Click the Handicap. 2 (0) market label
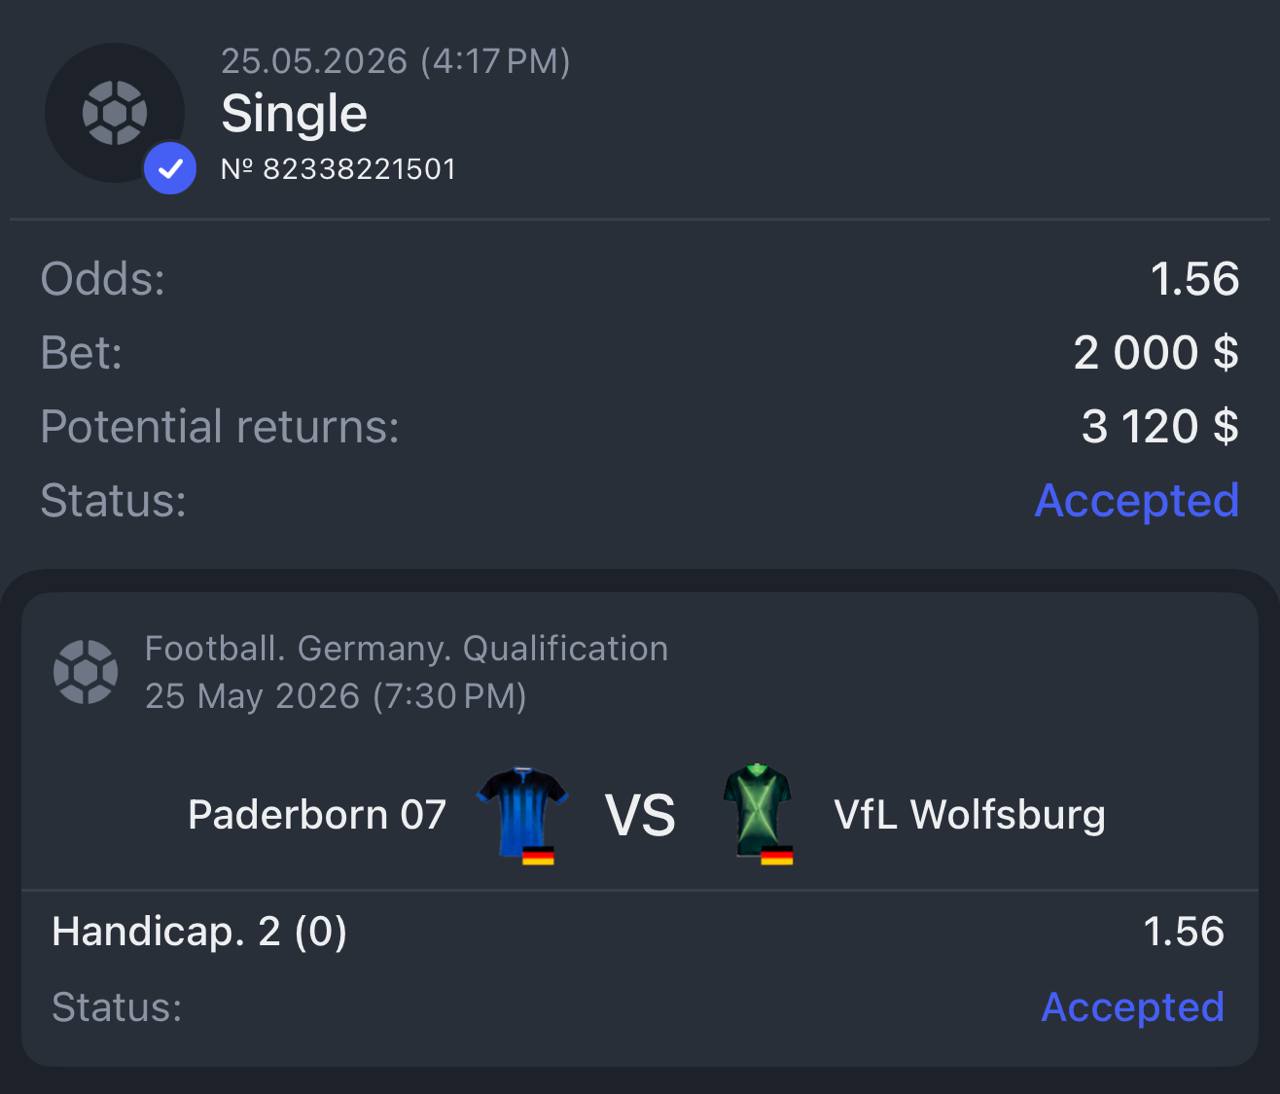This screenshot has width=1280, height=1094. (x=199, y=932)
